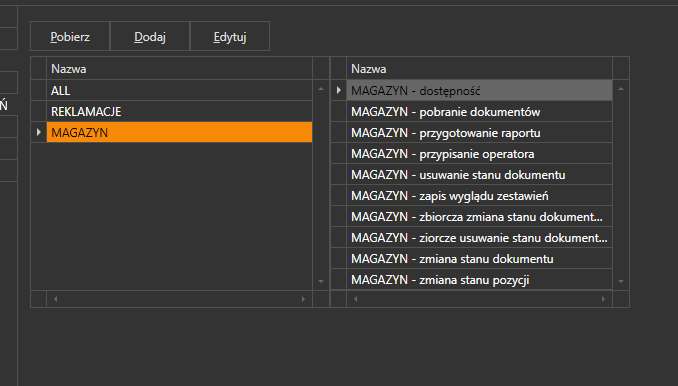
Task: Click the Pobierz button
Action: [70, 36]
